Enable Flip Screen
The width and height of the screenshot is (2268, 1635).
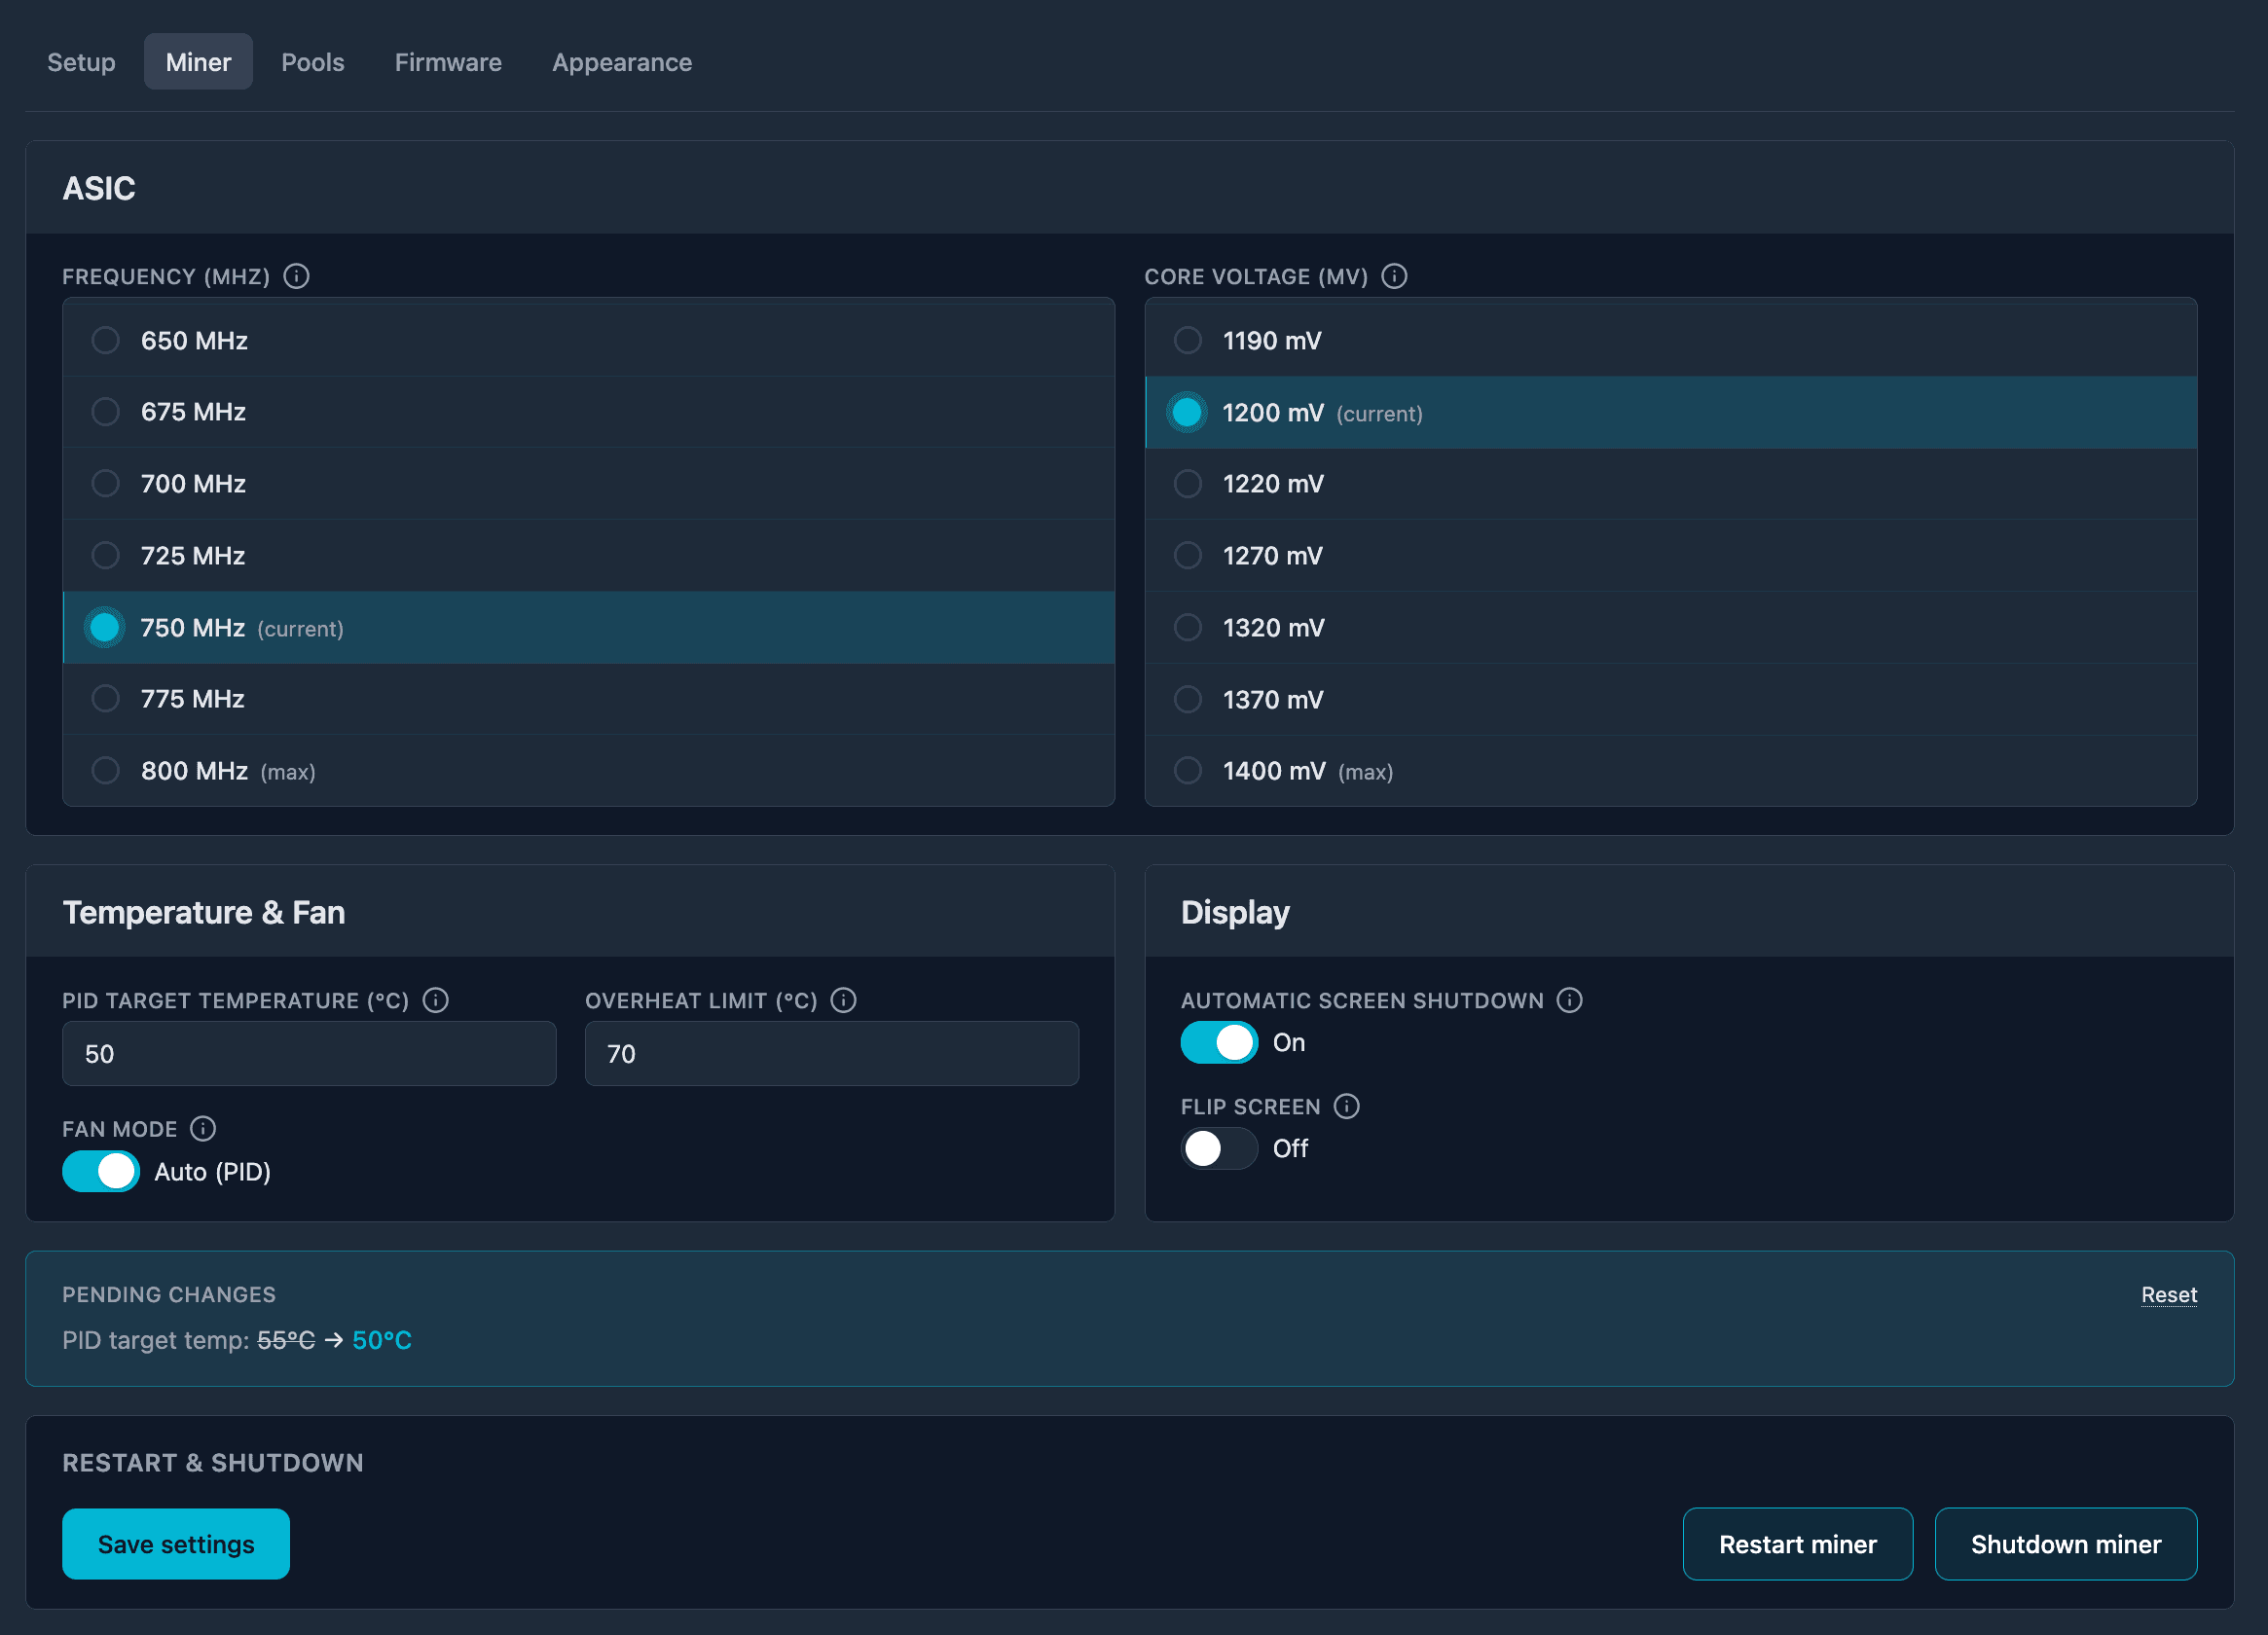[1218, 1148]
